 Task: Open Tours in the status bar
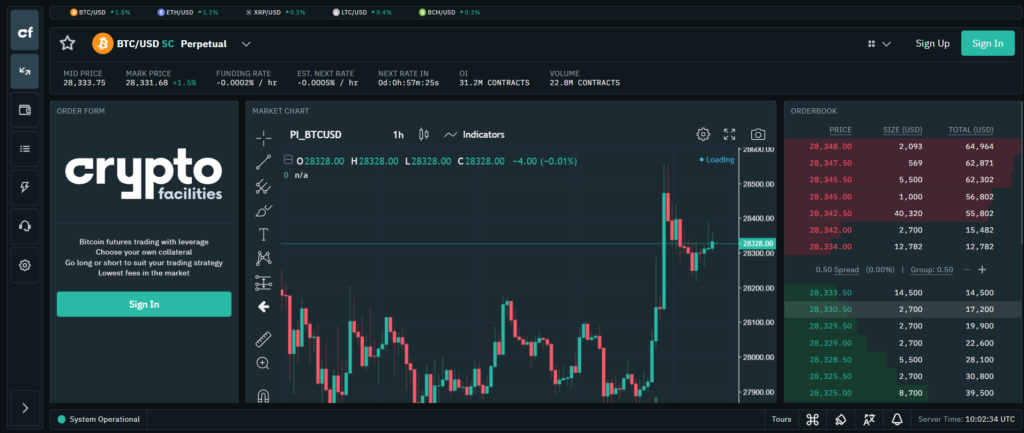(781, 419)
